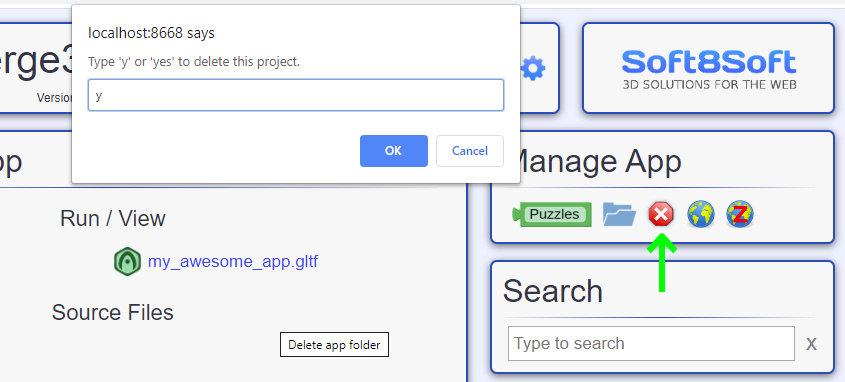Cancel the delete project dialog
845x382 pixels.
(470, 151)
